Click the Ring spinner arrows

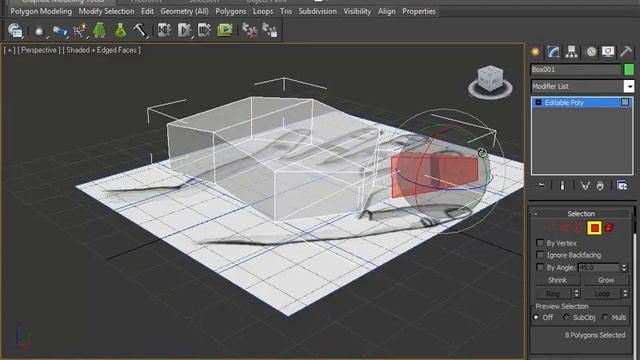[576, 293]
